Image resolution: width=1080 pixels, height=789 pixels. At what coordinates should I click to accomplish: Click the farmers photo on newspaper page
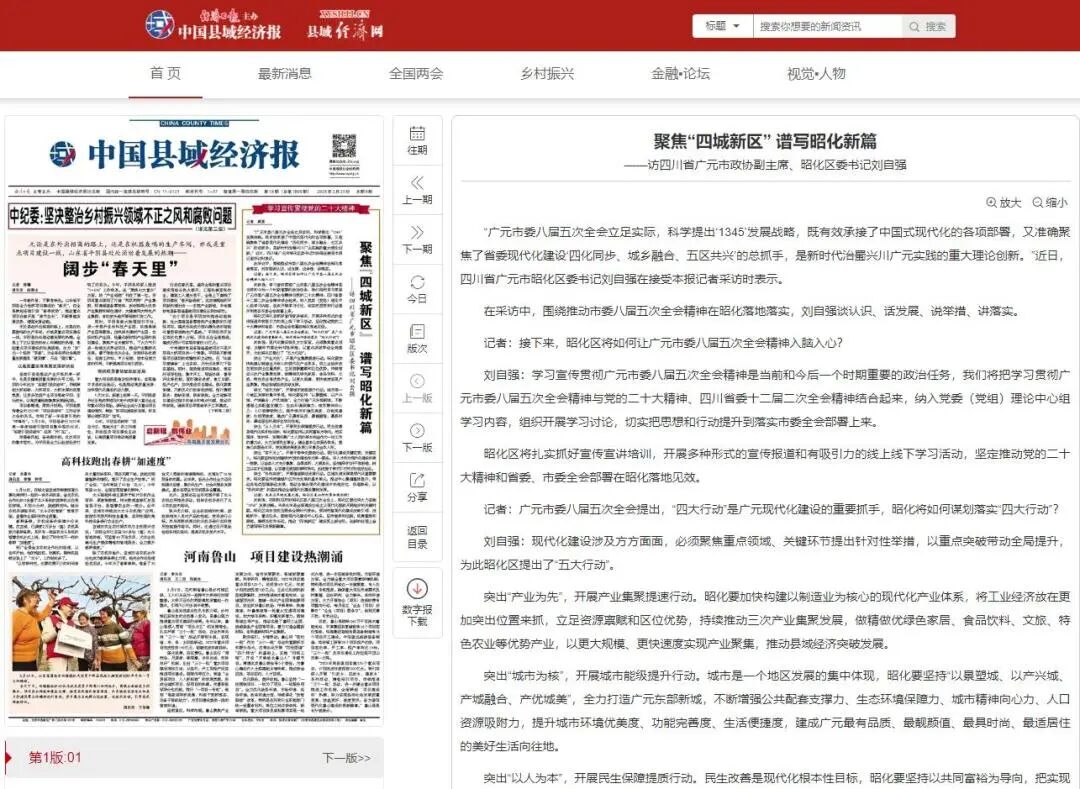click(x=81, y=624)
